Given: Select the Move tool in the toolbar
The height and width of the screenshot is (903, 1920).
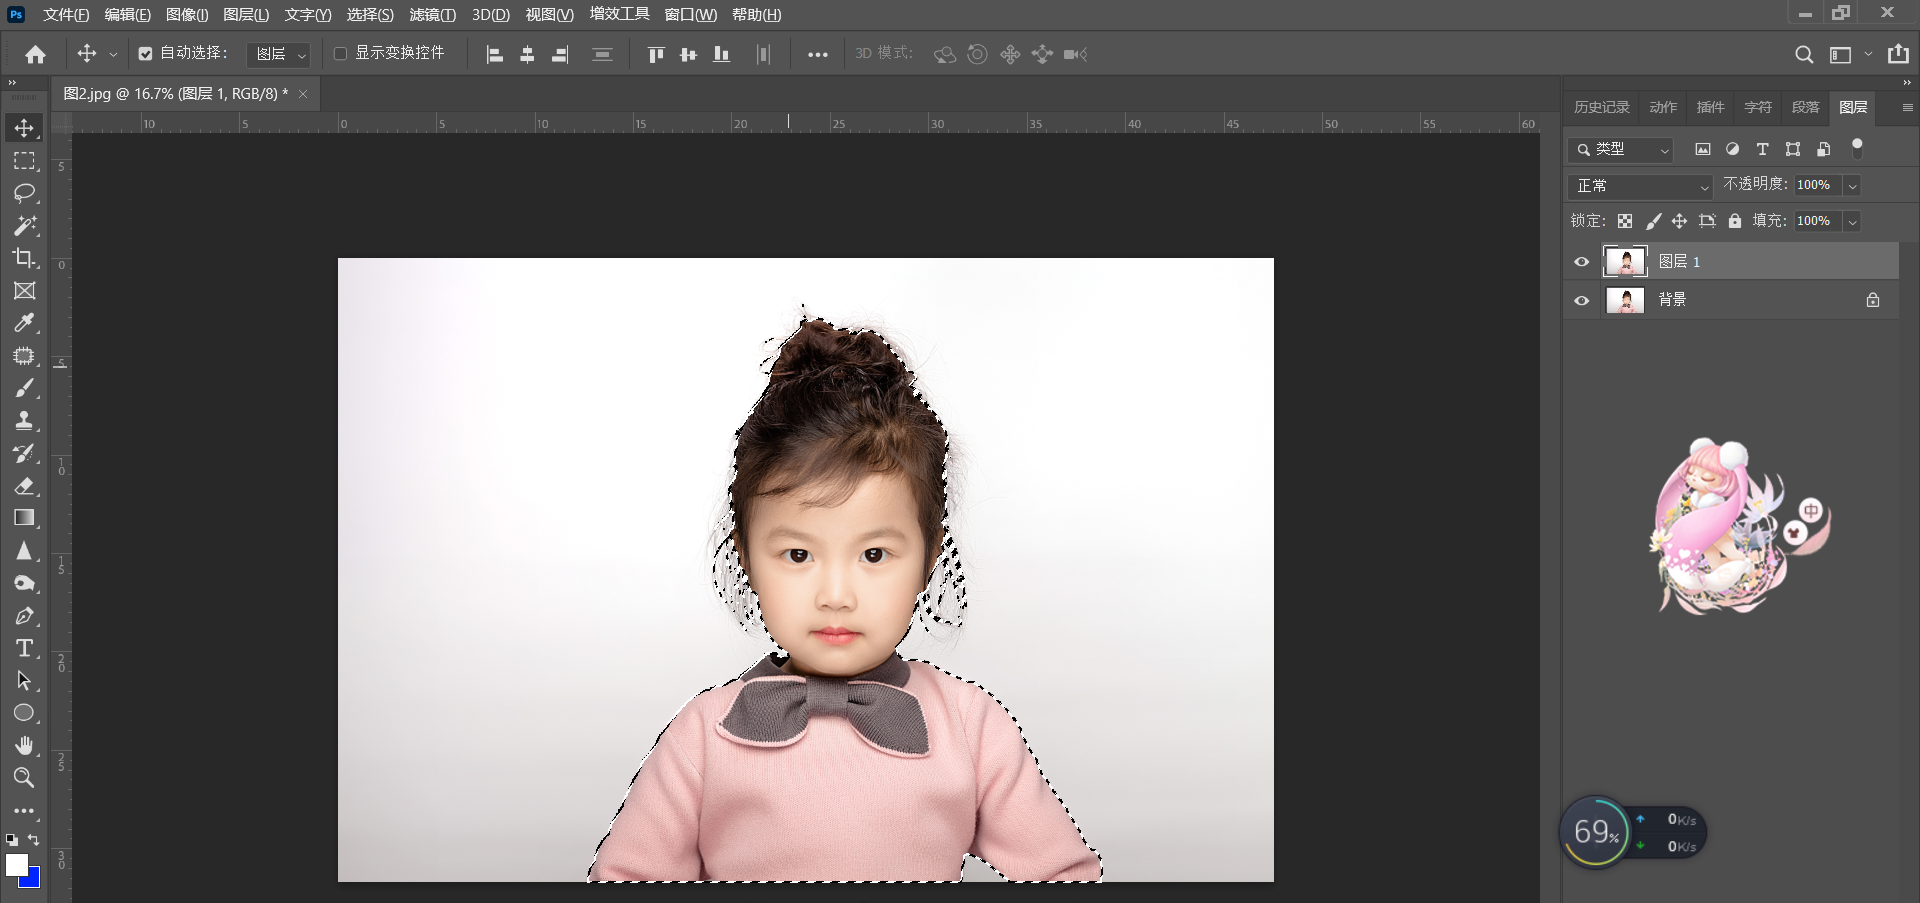Looking at the screenshot, I should pyautogui.click(x=25, y=127).
